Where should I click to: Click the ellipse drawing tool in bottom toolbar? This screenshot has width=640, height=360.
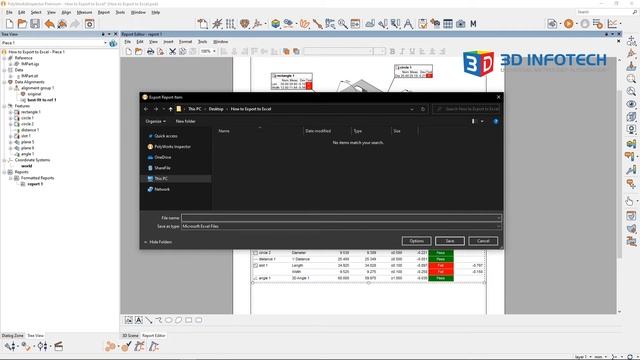pos(169,320)
